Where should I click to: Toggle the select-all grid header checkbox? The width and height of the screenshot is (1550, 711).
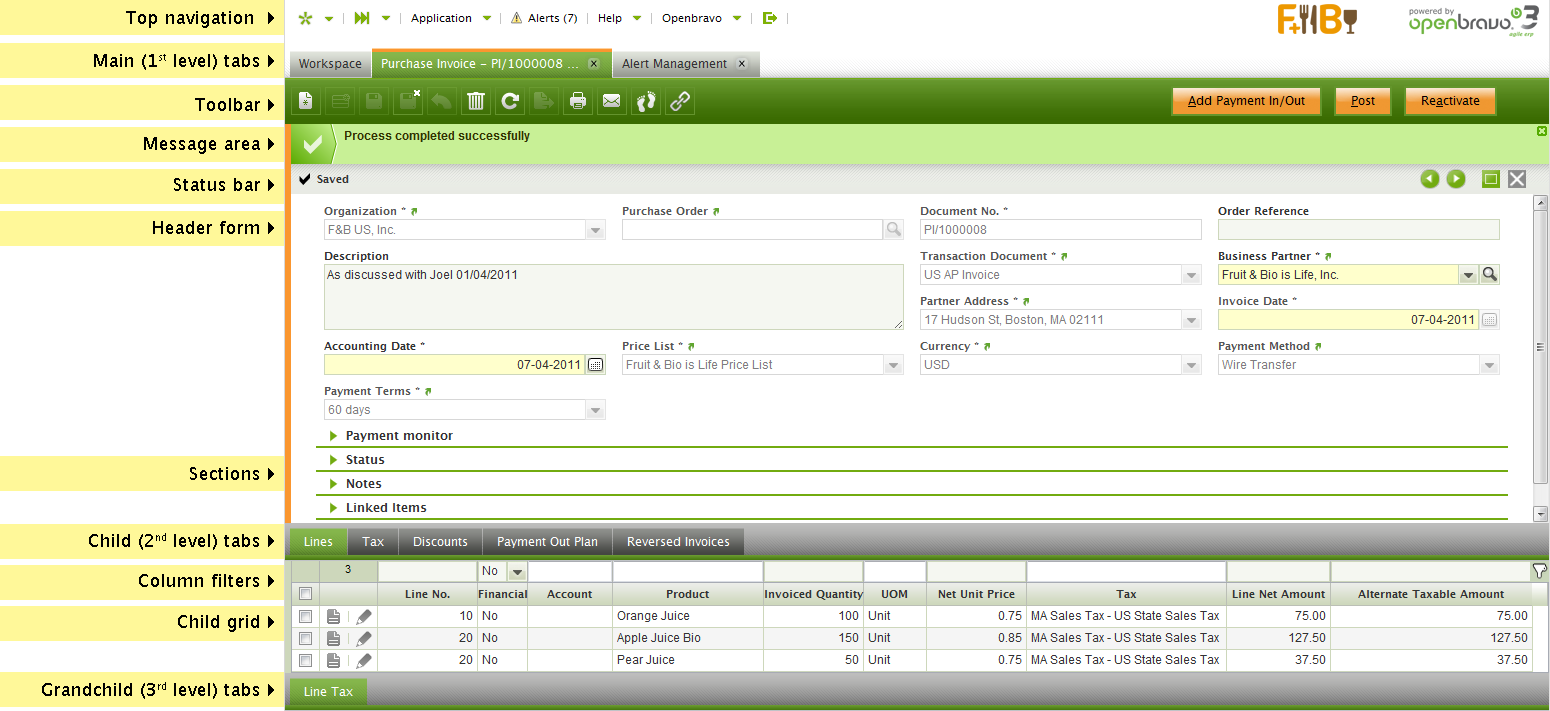[306, 594]
